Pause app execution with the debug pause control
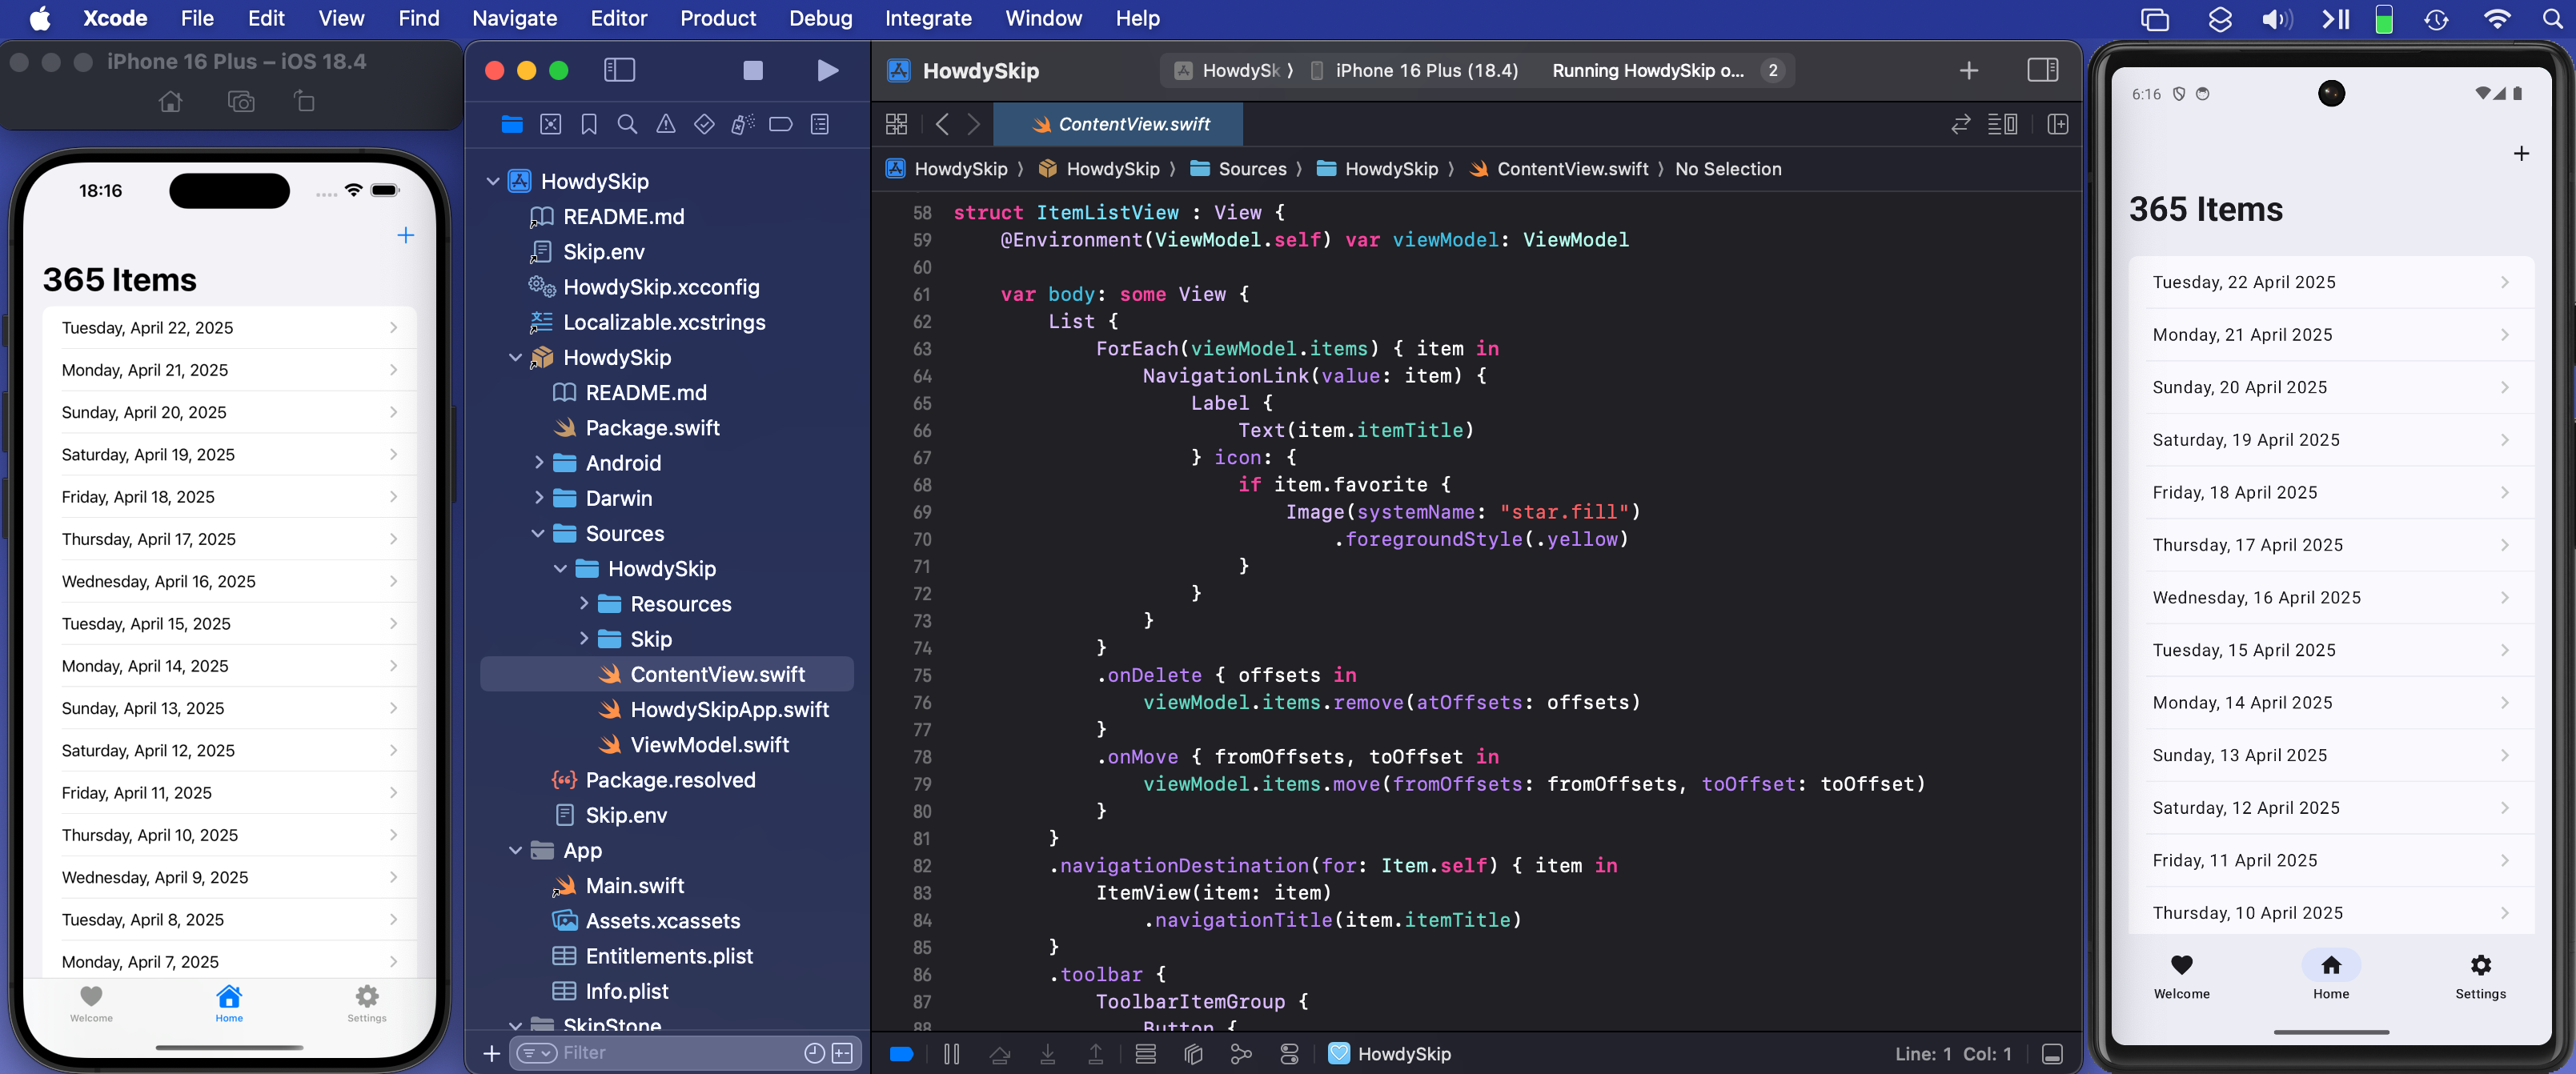2576x1074 pixels. 951,1054
